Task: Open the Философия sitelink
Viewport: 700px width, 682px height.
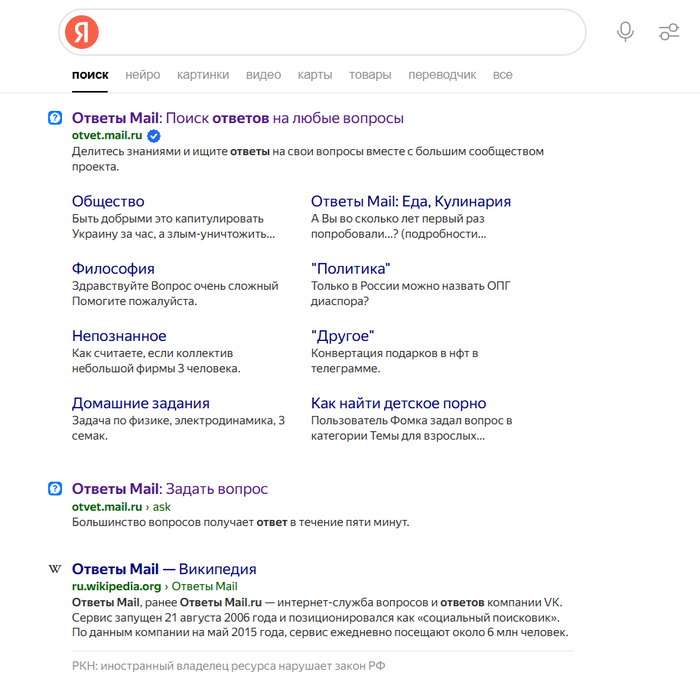Action: coord(113,268)
